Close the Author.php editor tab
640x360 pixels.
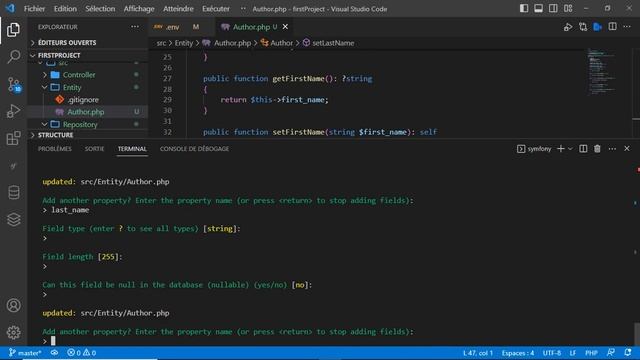285,27
